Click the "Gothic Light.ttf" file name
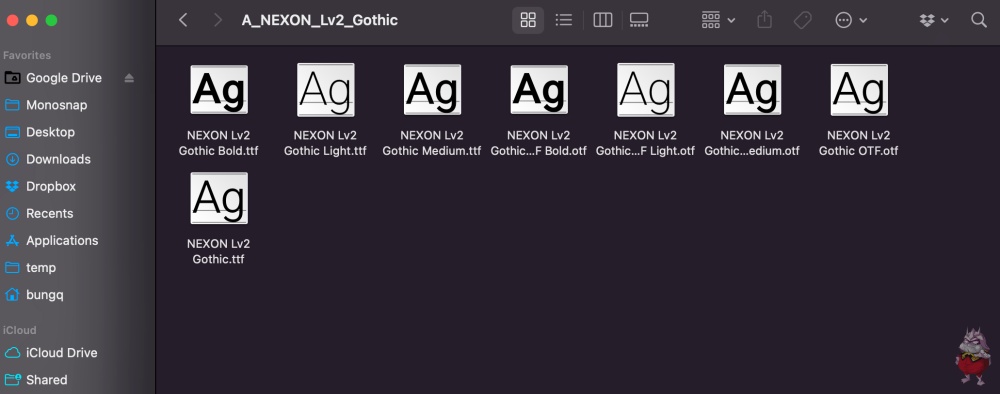Viewport: 1000px width, 394px height. (x=325, y=151)
